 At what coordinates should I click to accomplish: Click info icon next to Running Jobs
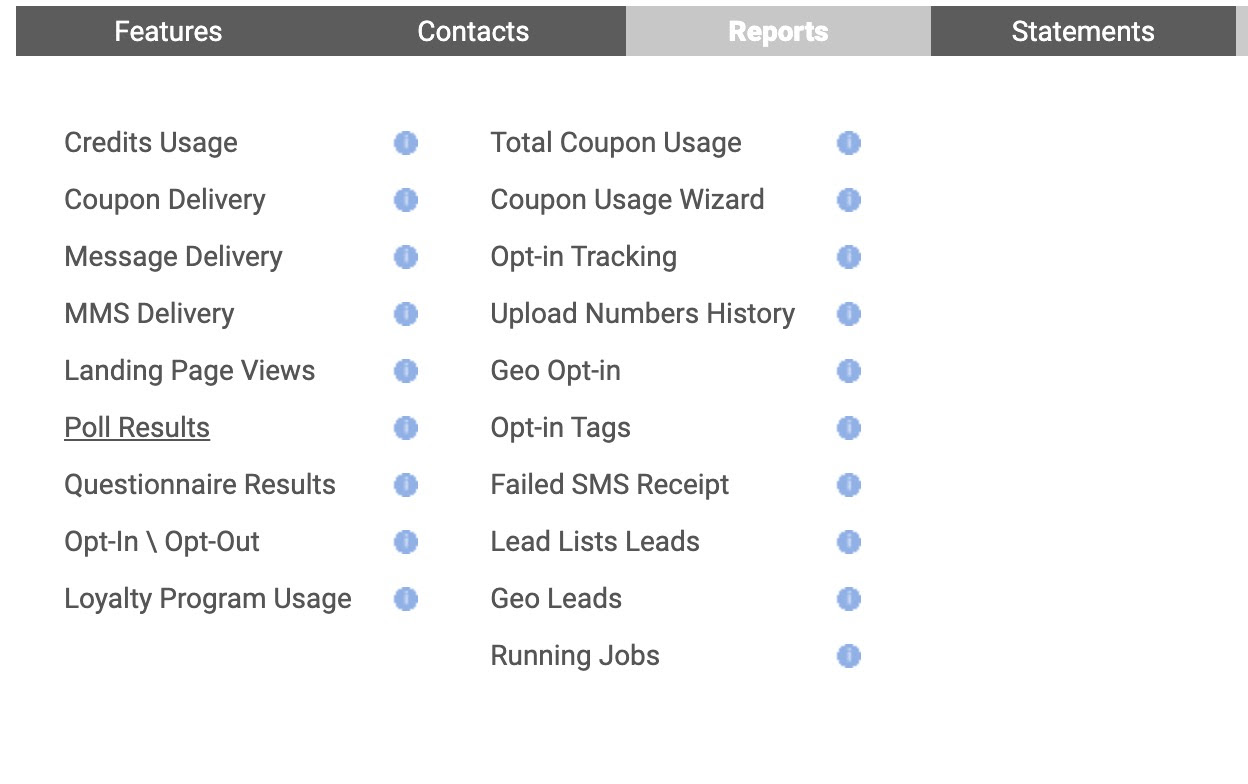(848, 656)
